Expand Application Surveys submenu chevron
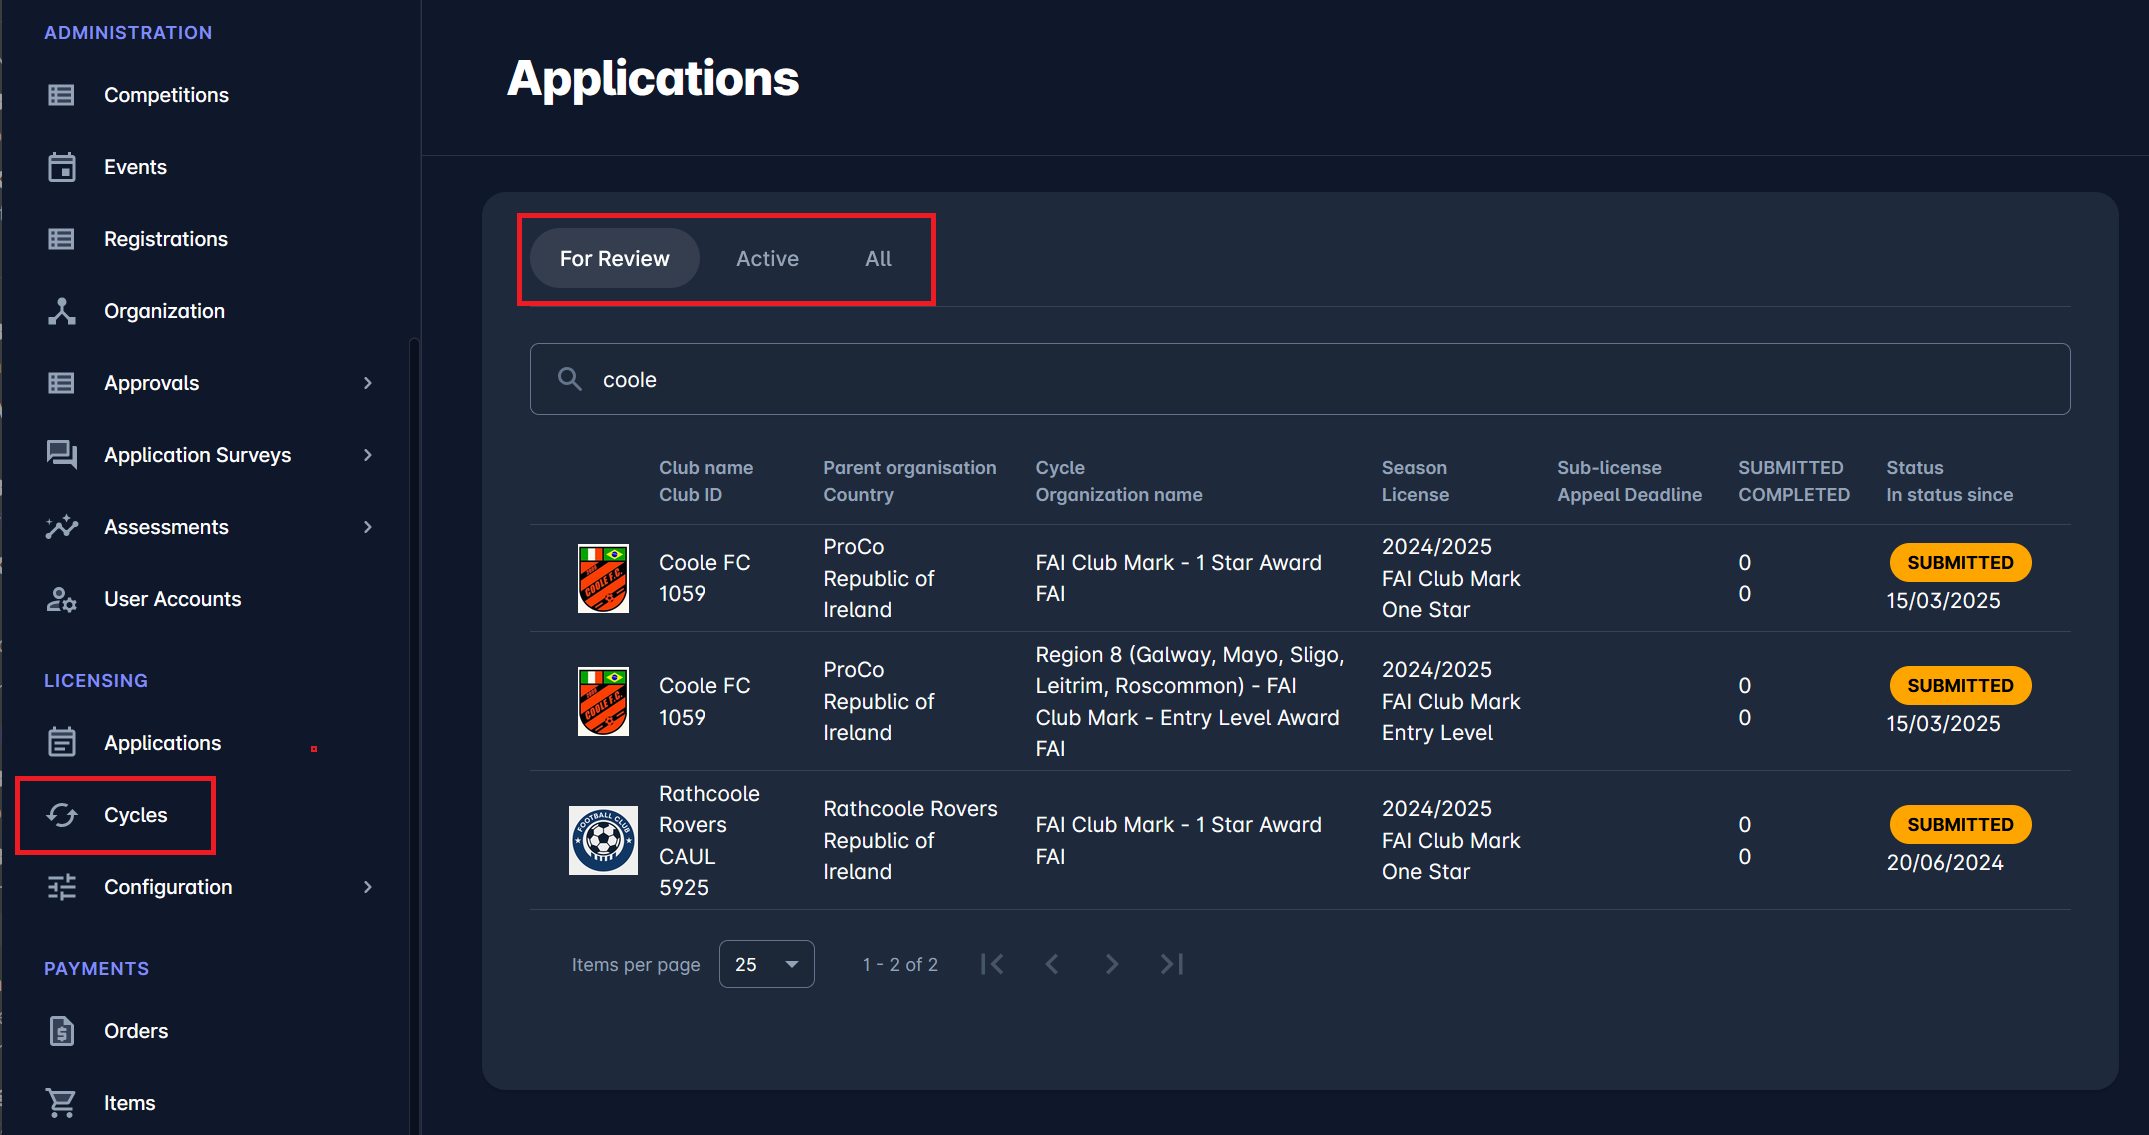 [368, 455]
